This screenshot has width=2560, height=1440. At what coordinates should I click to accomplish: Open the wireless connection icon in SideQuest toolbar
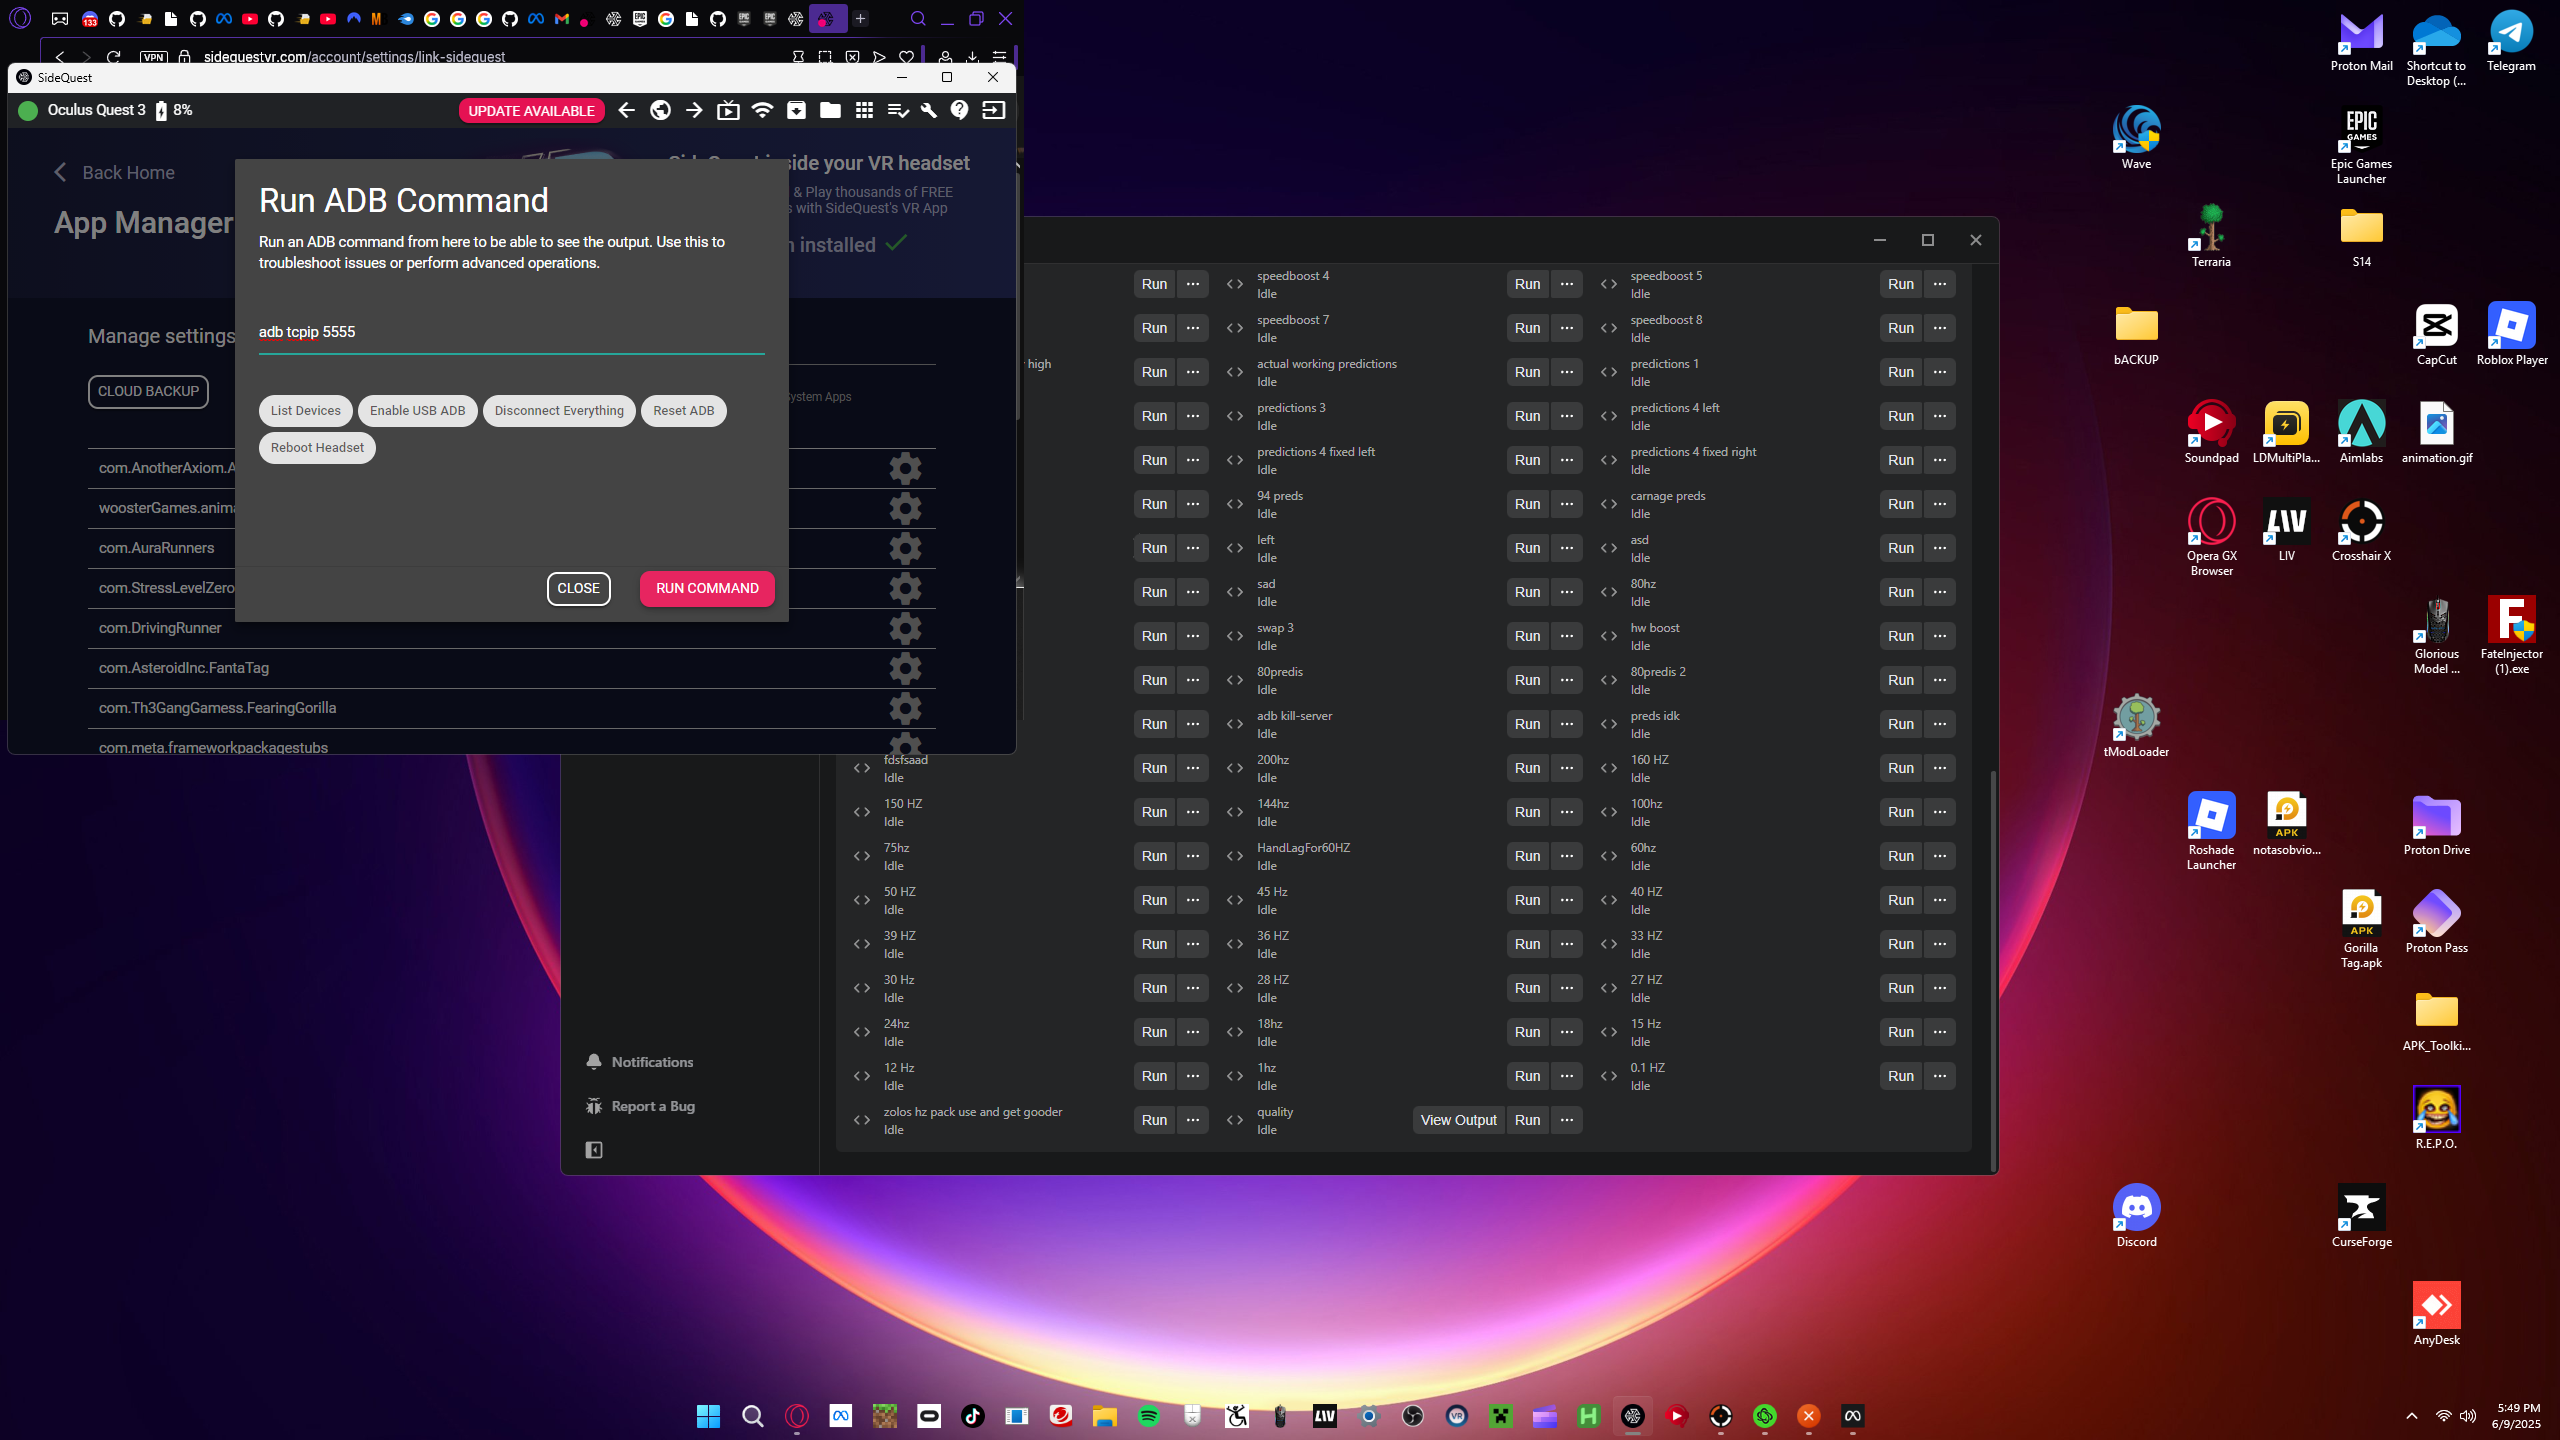pos(762,110)
